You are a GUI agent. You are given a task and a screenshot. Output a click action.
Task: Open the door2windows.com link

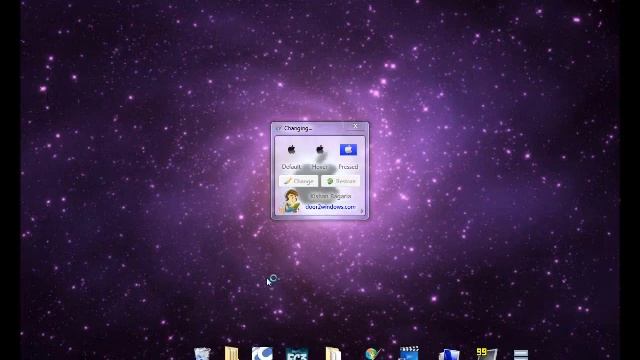330,207
